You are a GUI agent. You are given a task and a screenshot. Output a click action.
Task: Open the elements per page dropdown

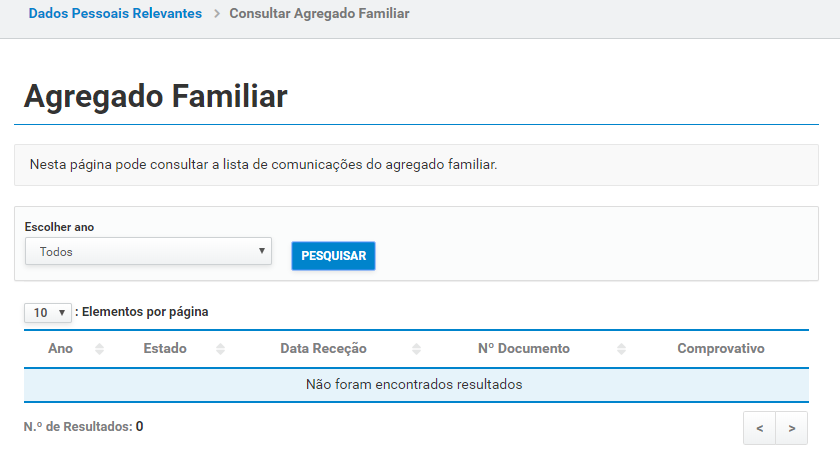(x=48, y=312)
